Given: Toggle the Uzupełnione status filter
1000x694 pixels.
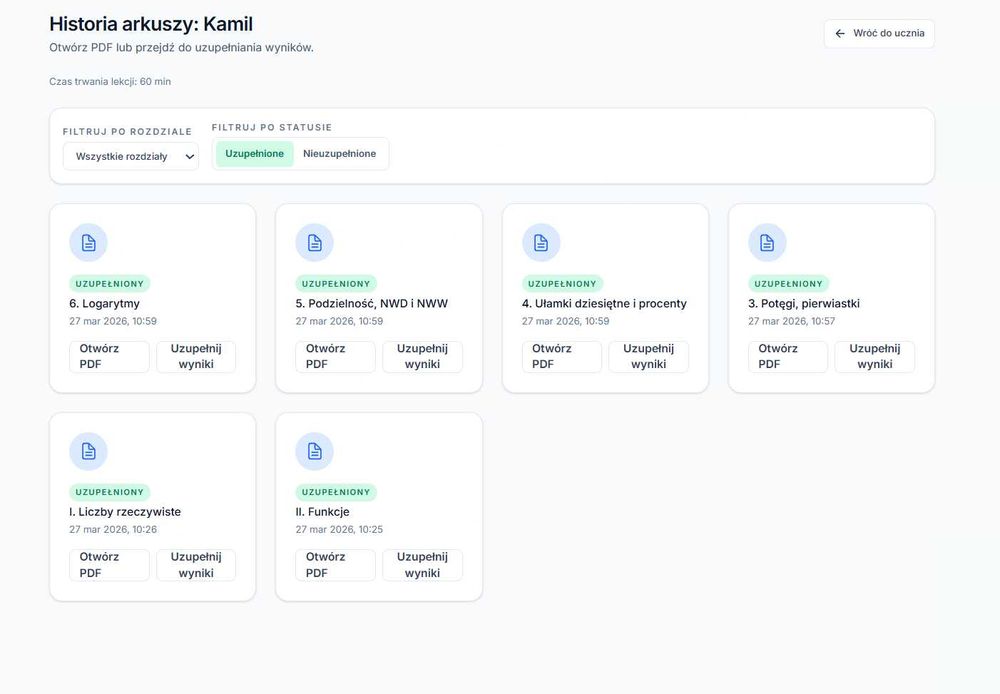Looking at the screenshot, I should [x=254, y=154].
